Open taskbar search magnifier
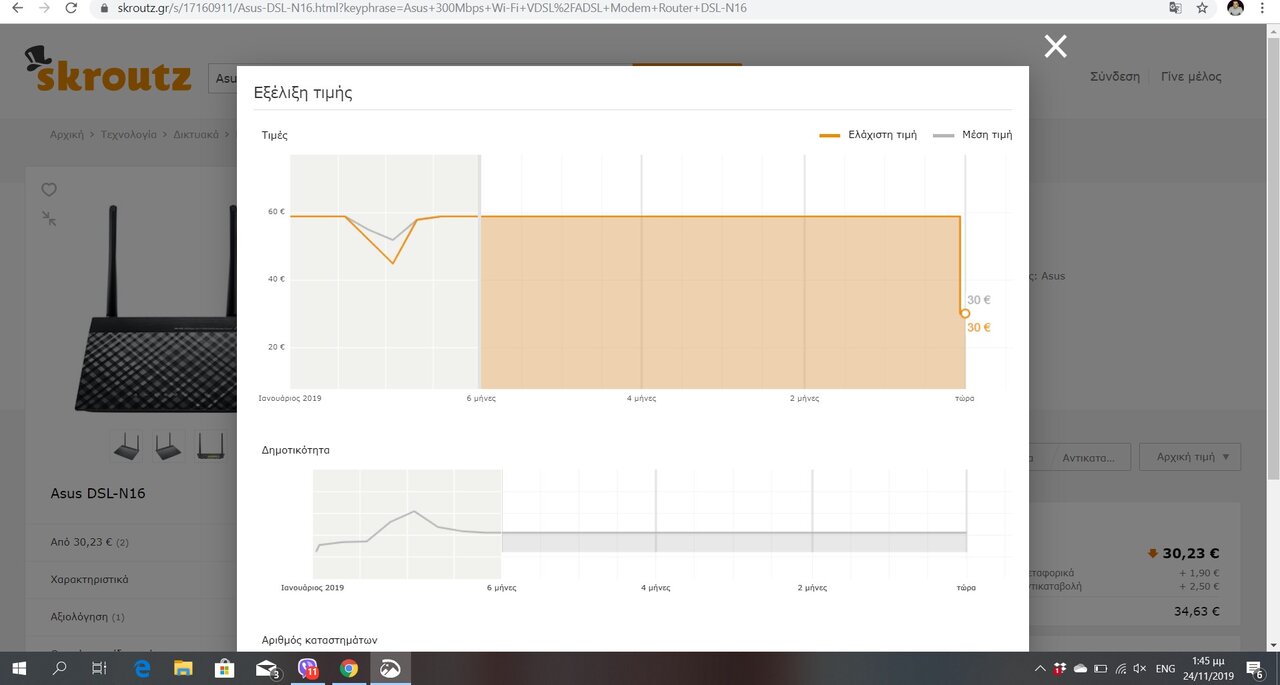Screen dimensions: 1280x685 tap(59, 668)
